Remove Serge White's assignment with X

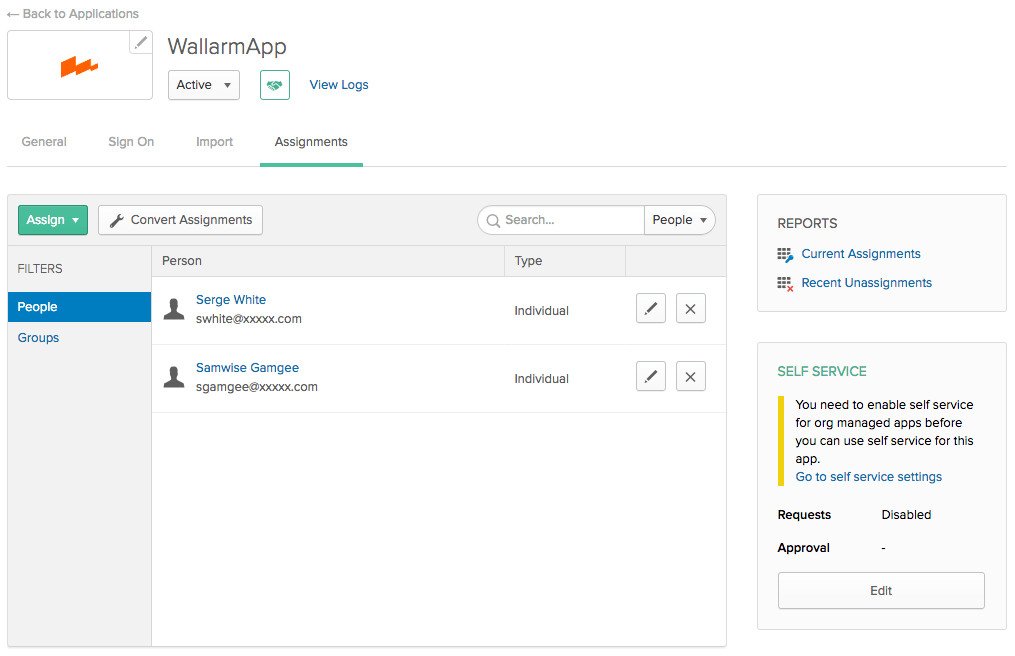point(691,308)
